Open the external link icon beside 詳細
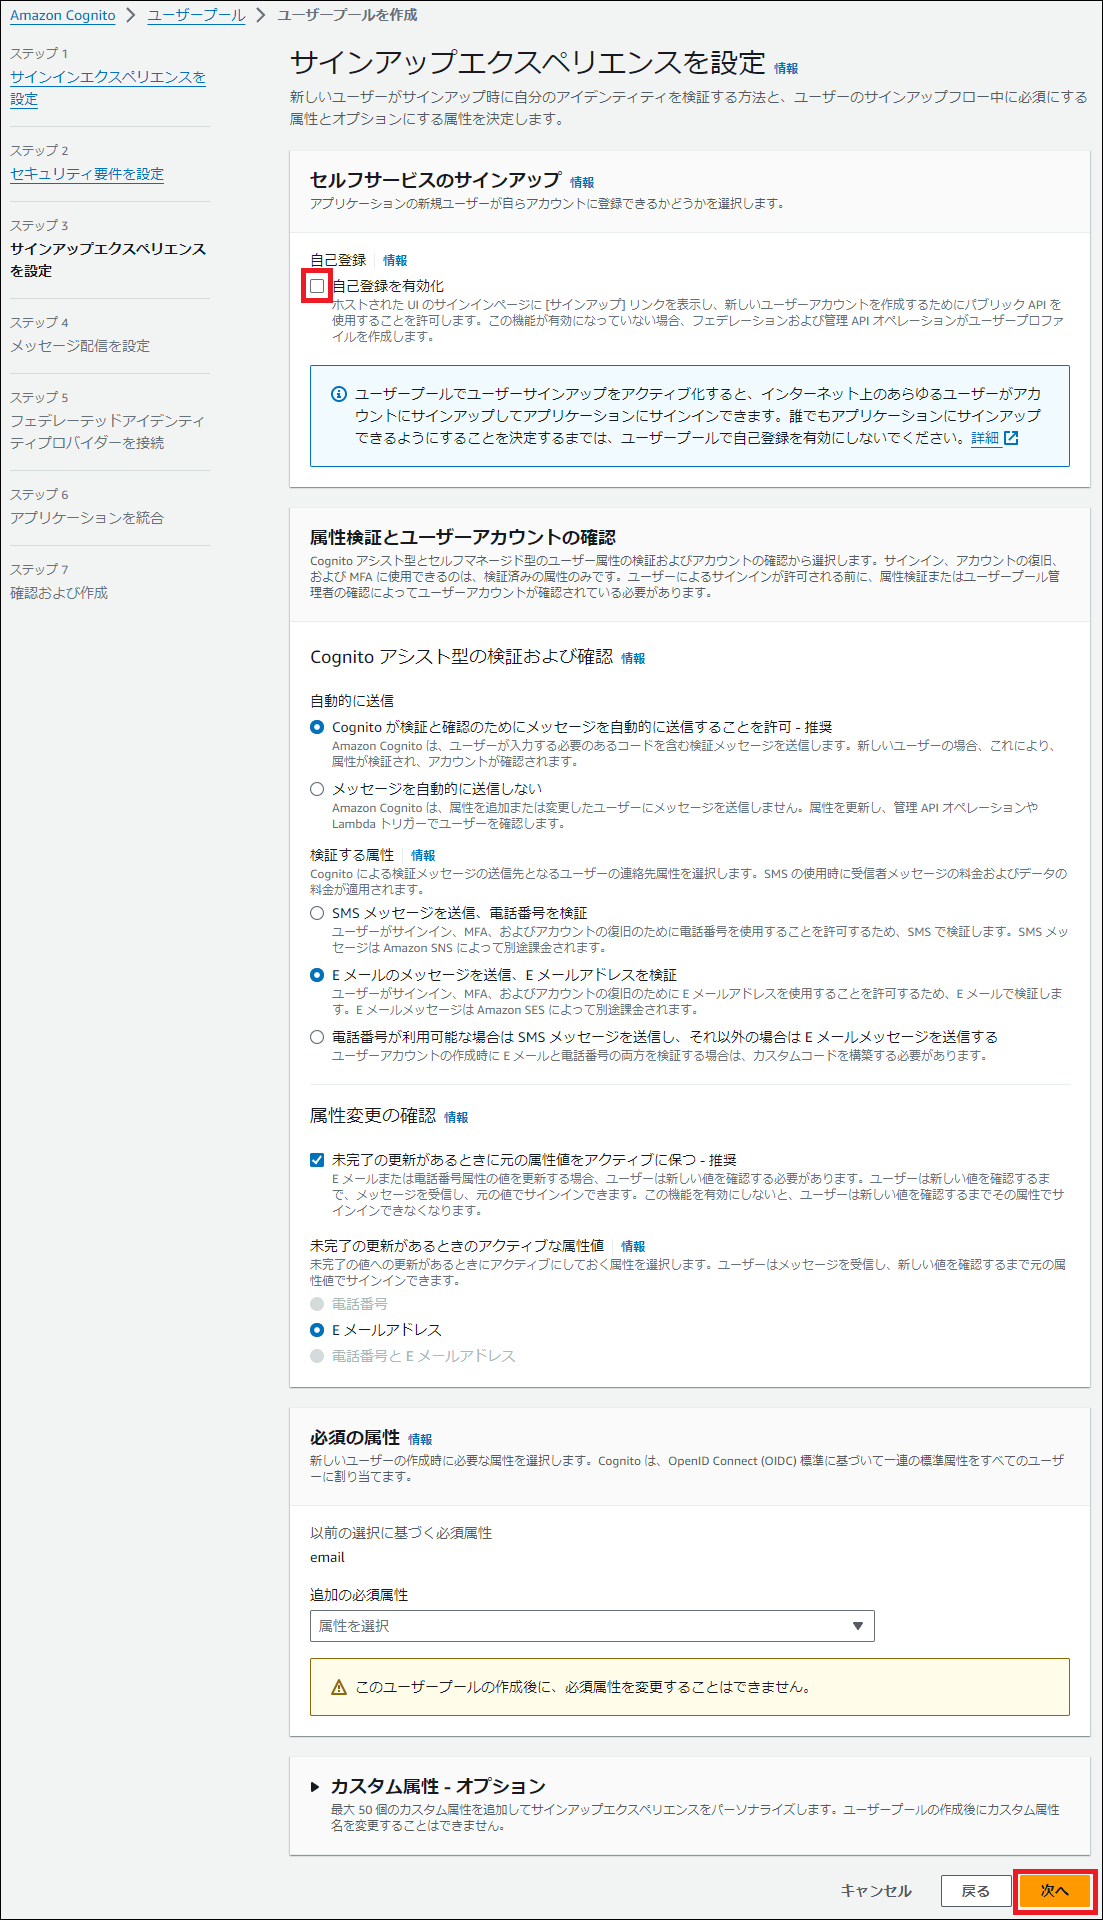Image resolution: width=1103 pixels, height=1920 pixels. pyautogui.click(x=1011, y=438)
